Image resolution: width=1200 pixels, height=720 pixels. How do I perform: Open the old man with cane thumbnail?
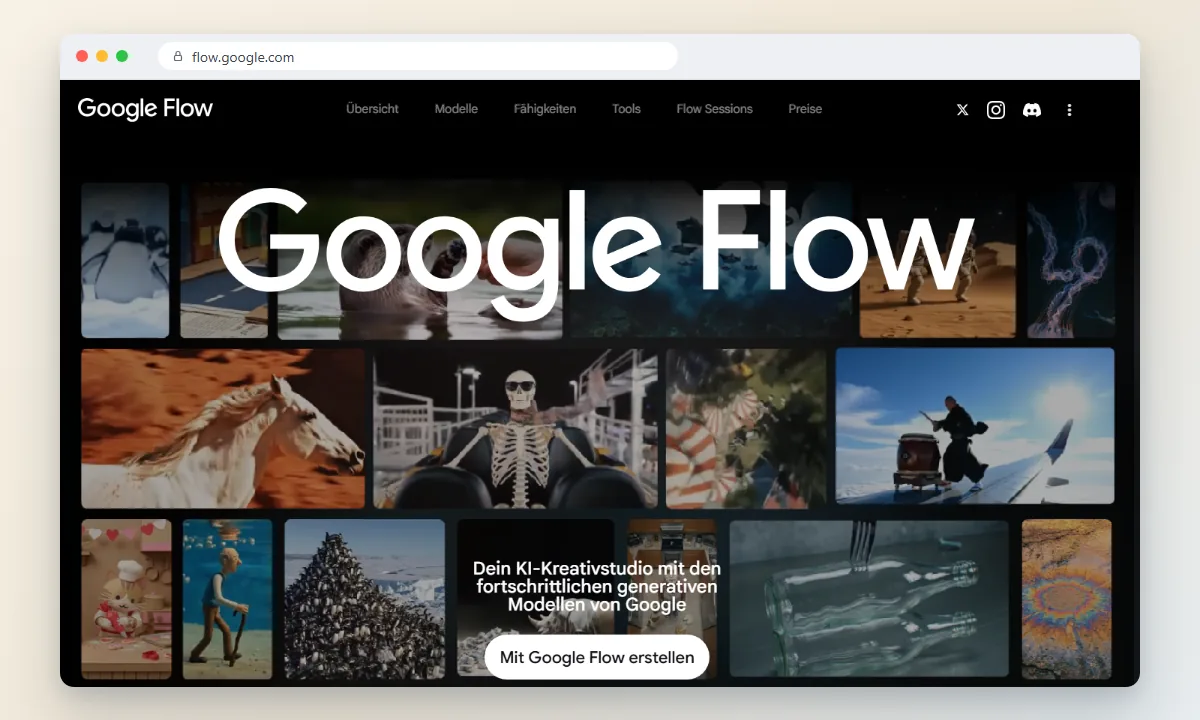tap(228, 599)
